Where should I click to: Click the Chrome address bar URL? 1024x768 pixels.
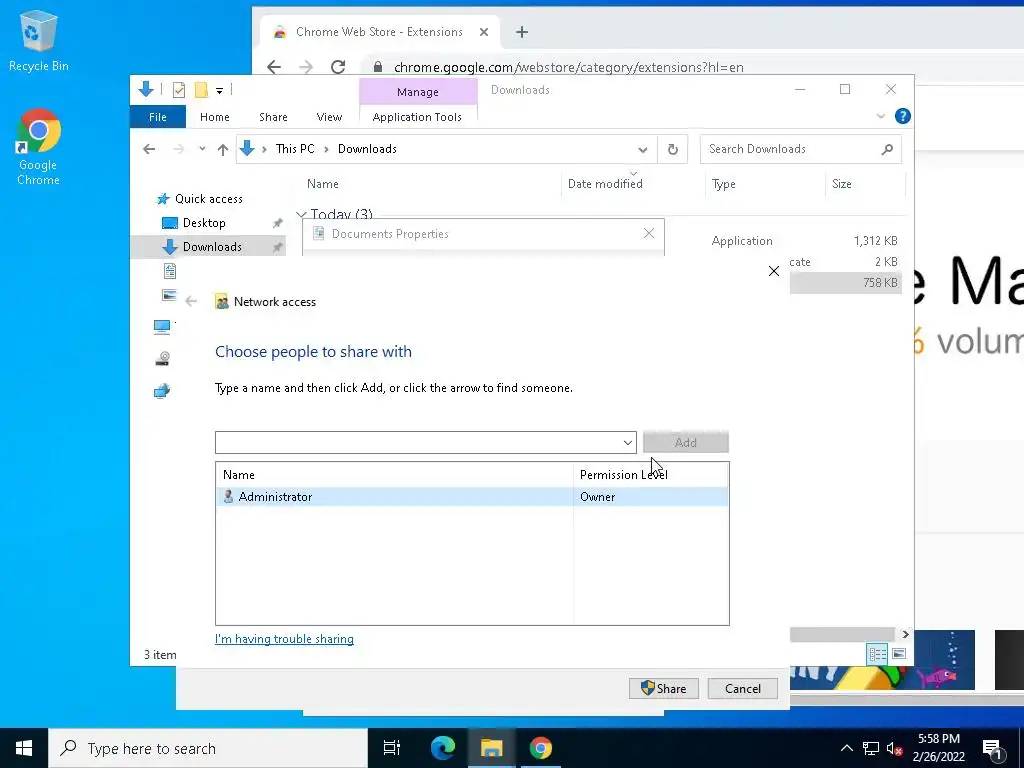pyautogui.click(x=568, y=67)
